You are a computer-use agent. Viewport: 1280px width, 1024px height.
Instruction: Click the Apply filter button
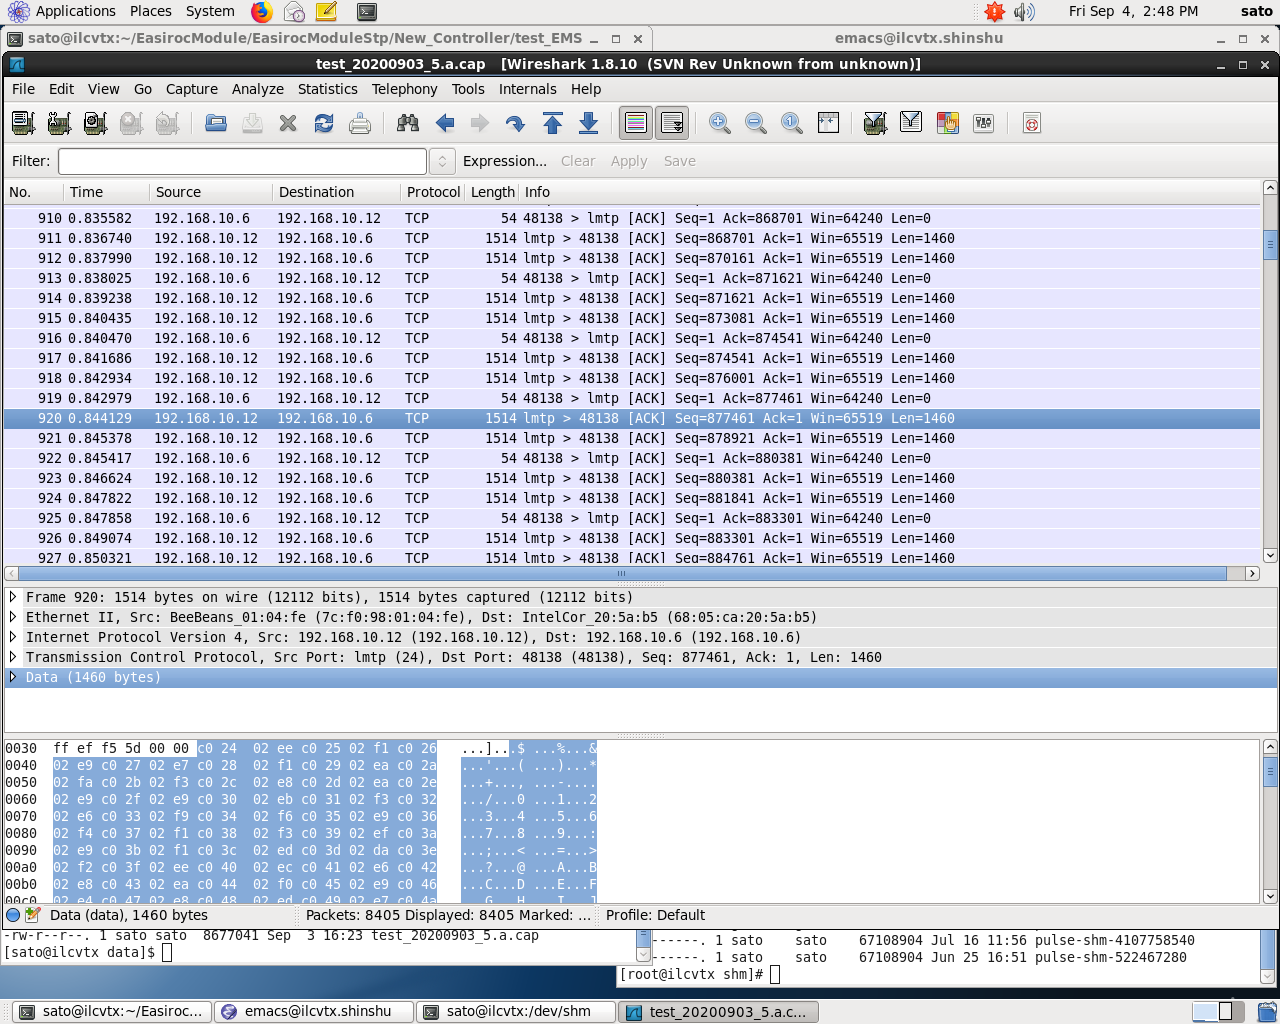(x=629, y=161)
